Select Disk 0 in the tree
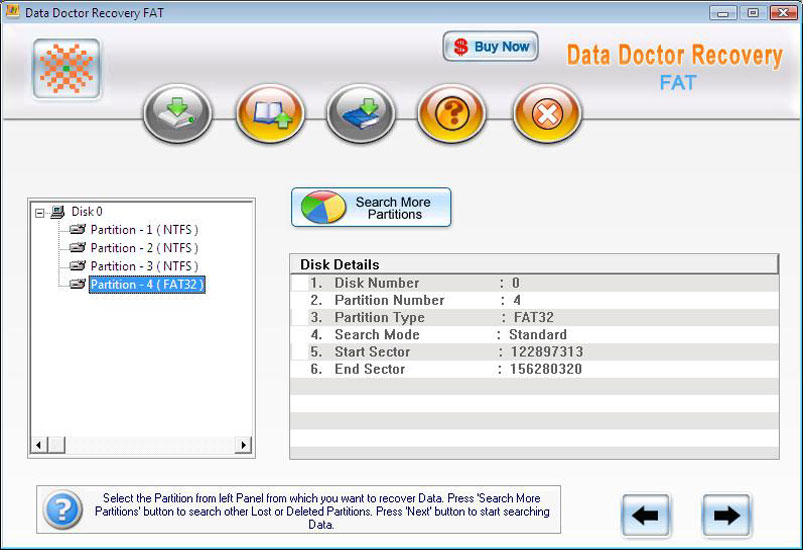Viewport: 803px width, 550px height. pyautogui.click(x=87, y=211)
